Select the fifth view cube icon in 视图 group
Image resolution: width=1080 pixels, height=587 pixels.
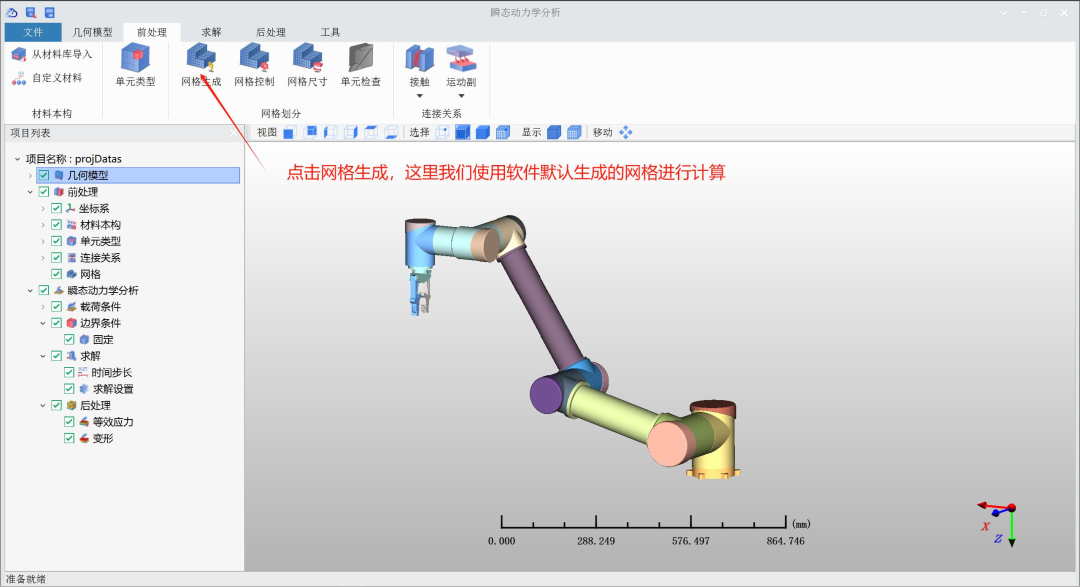click(x=371, y=132)
